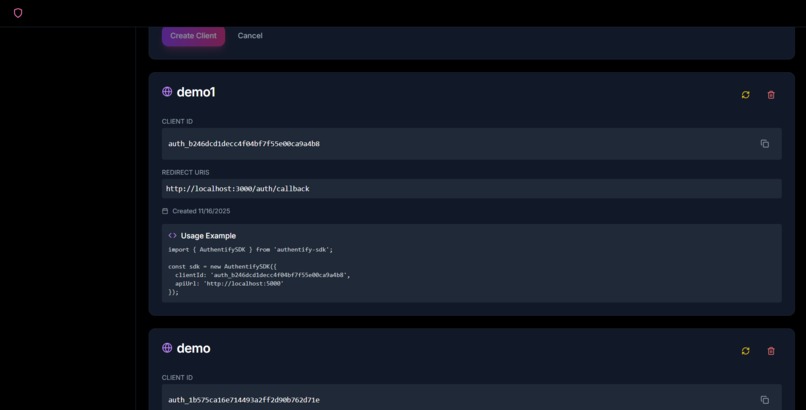The height and width of the screenshot is (410, 806).
Task: Delete the demo1 client
Action: [x=771, y=95]
